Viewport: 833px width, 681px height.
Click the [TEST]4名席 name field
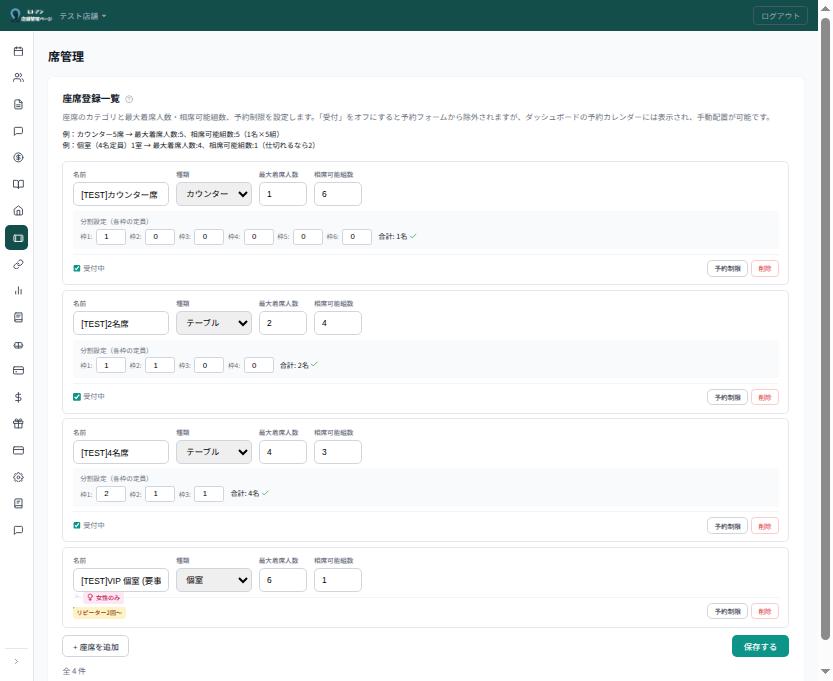[121, 452]
